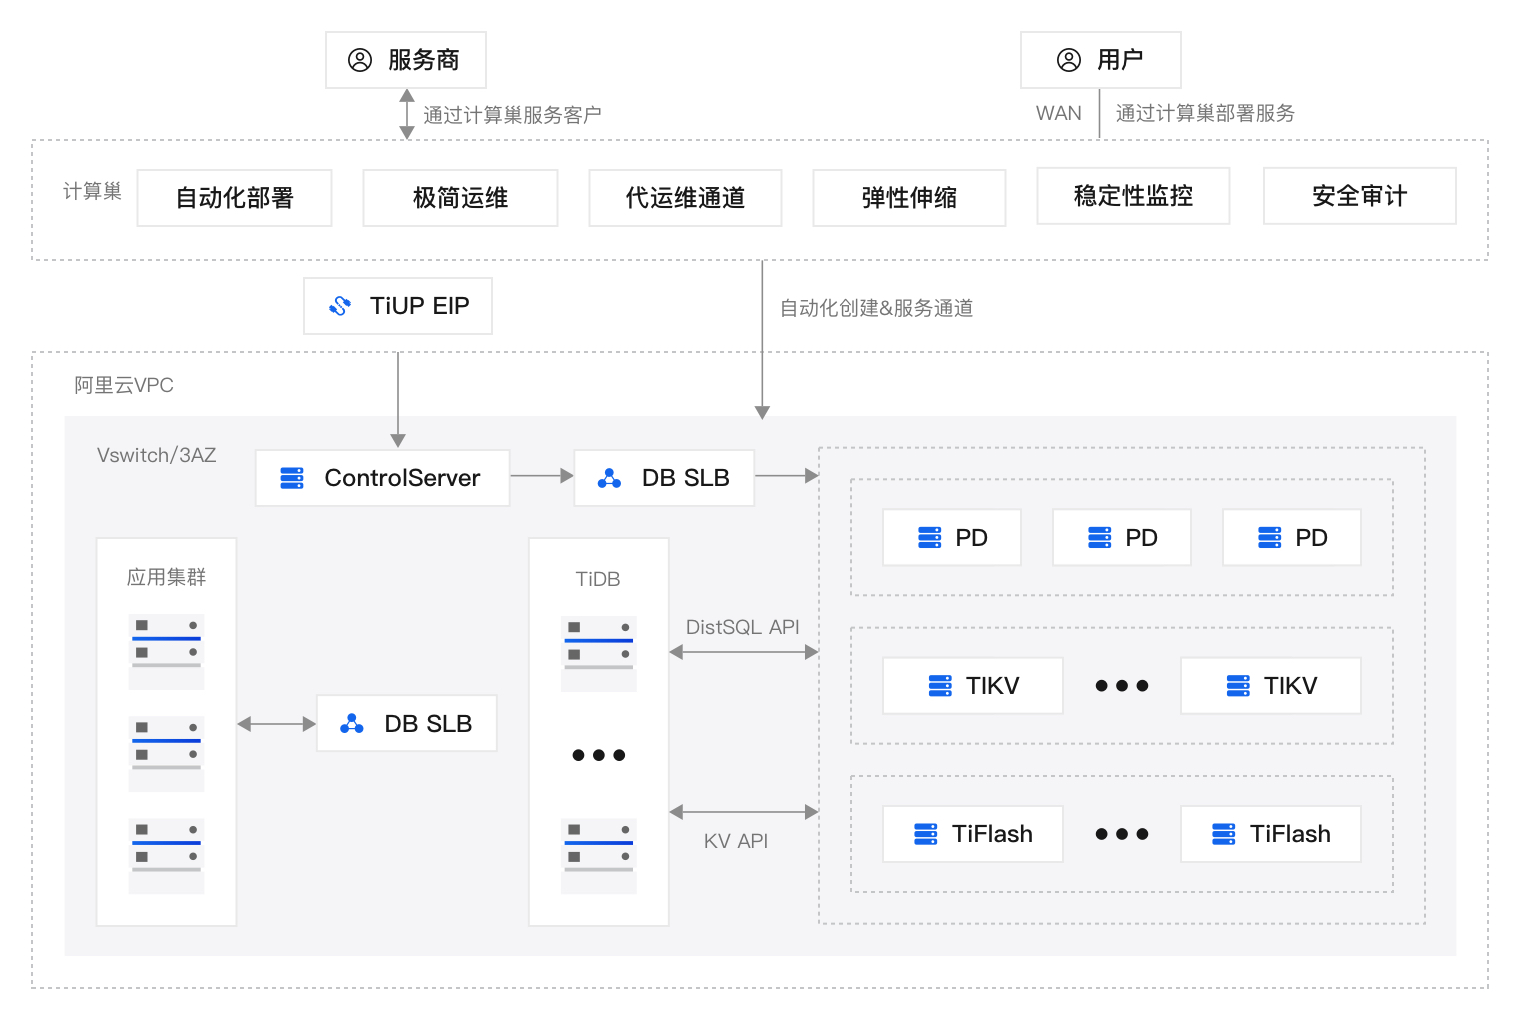Select the 极简运维 box
This screenshot has height=1020, width=1520.
460,198
